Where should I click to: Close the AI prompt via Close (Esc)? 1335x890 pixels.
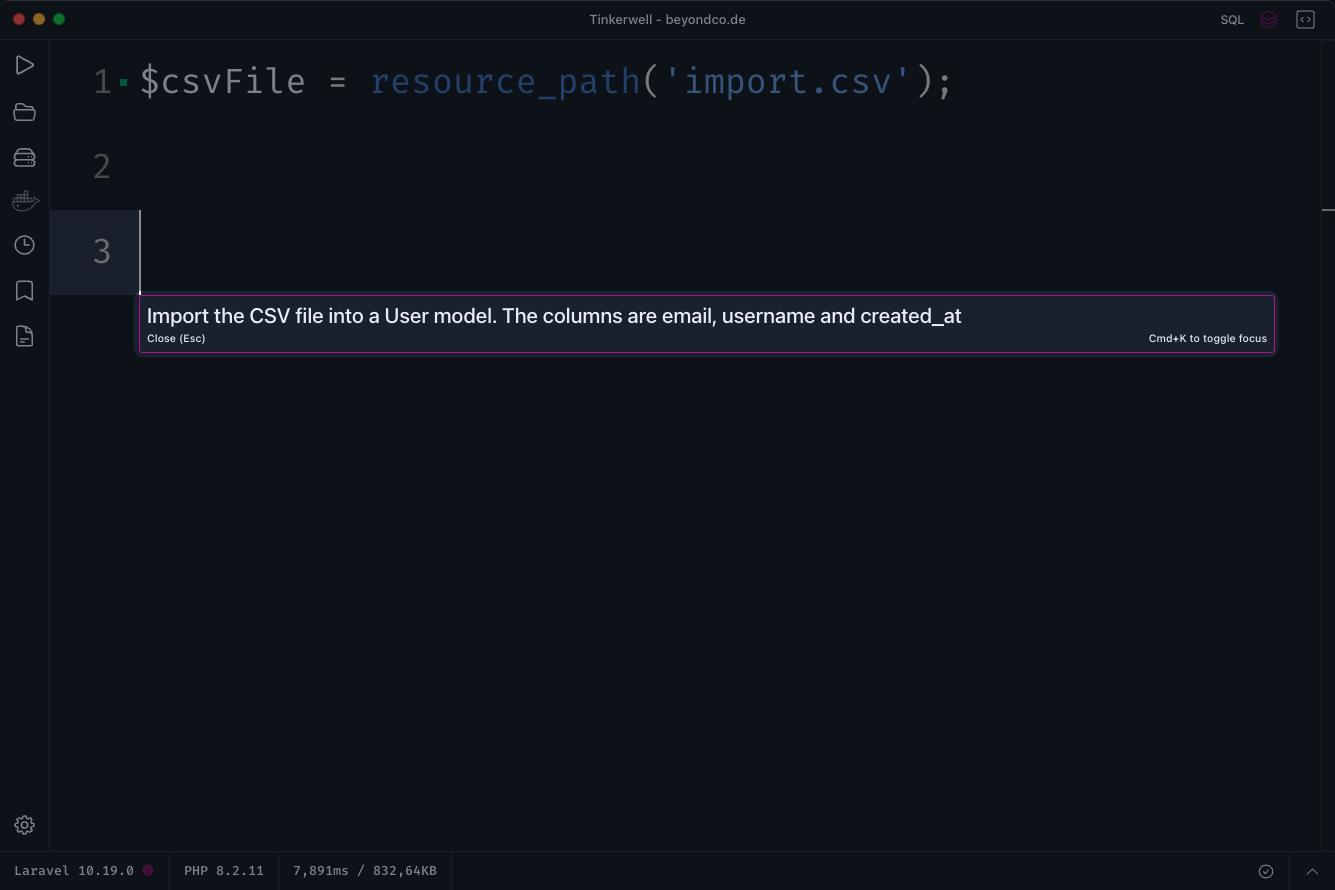[x=176, y=339]
